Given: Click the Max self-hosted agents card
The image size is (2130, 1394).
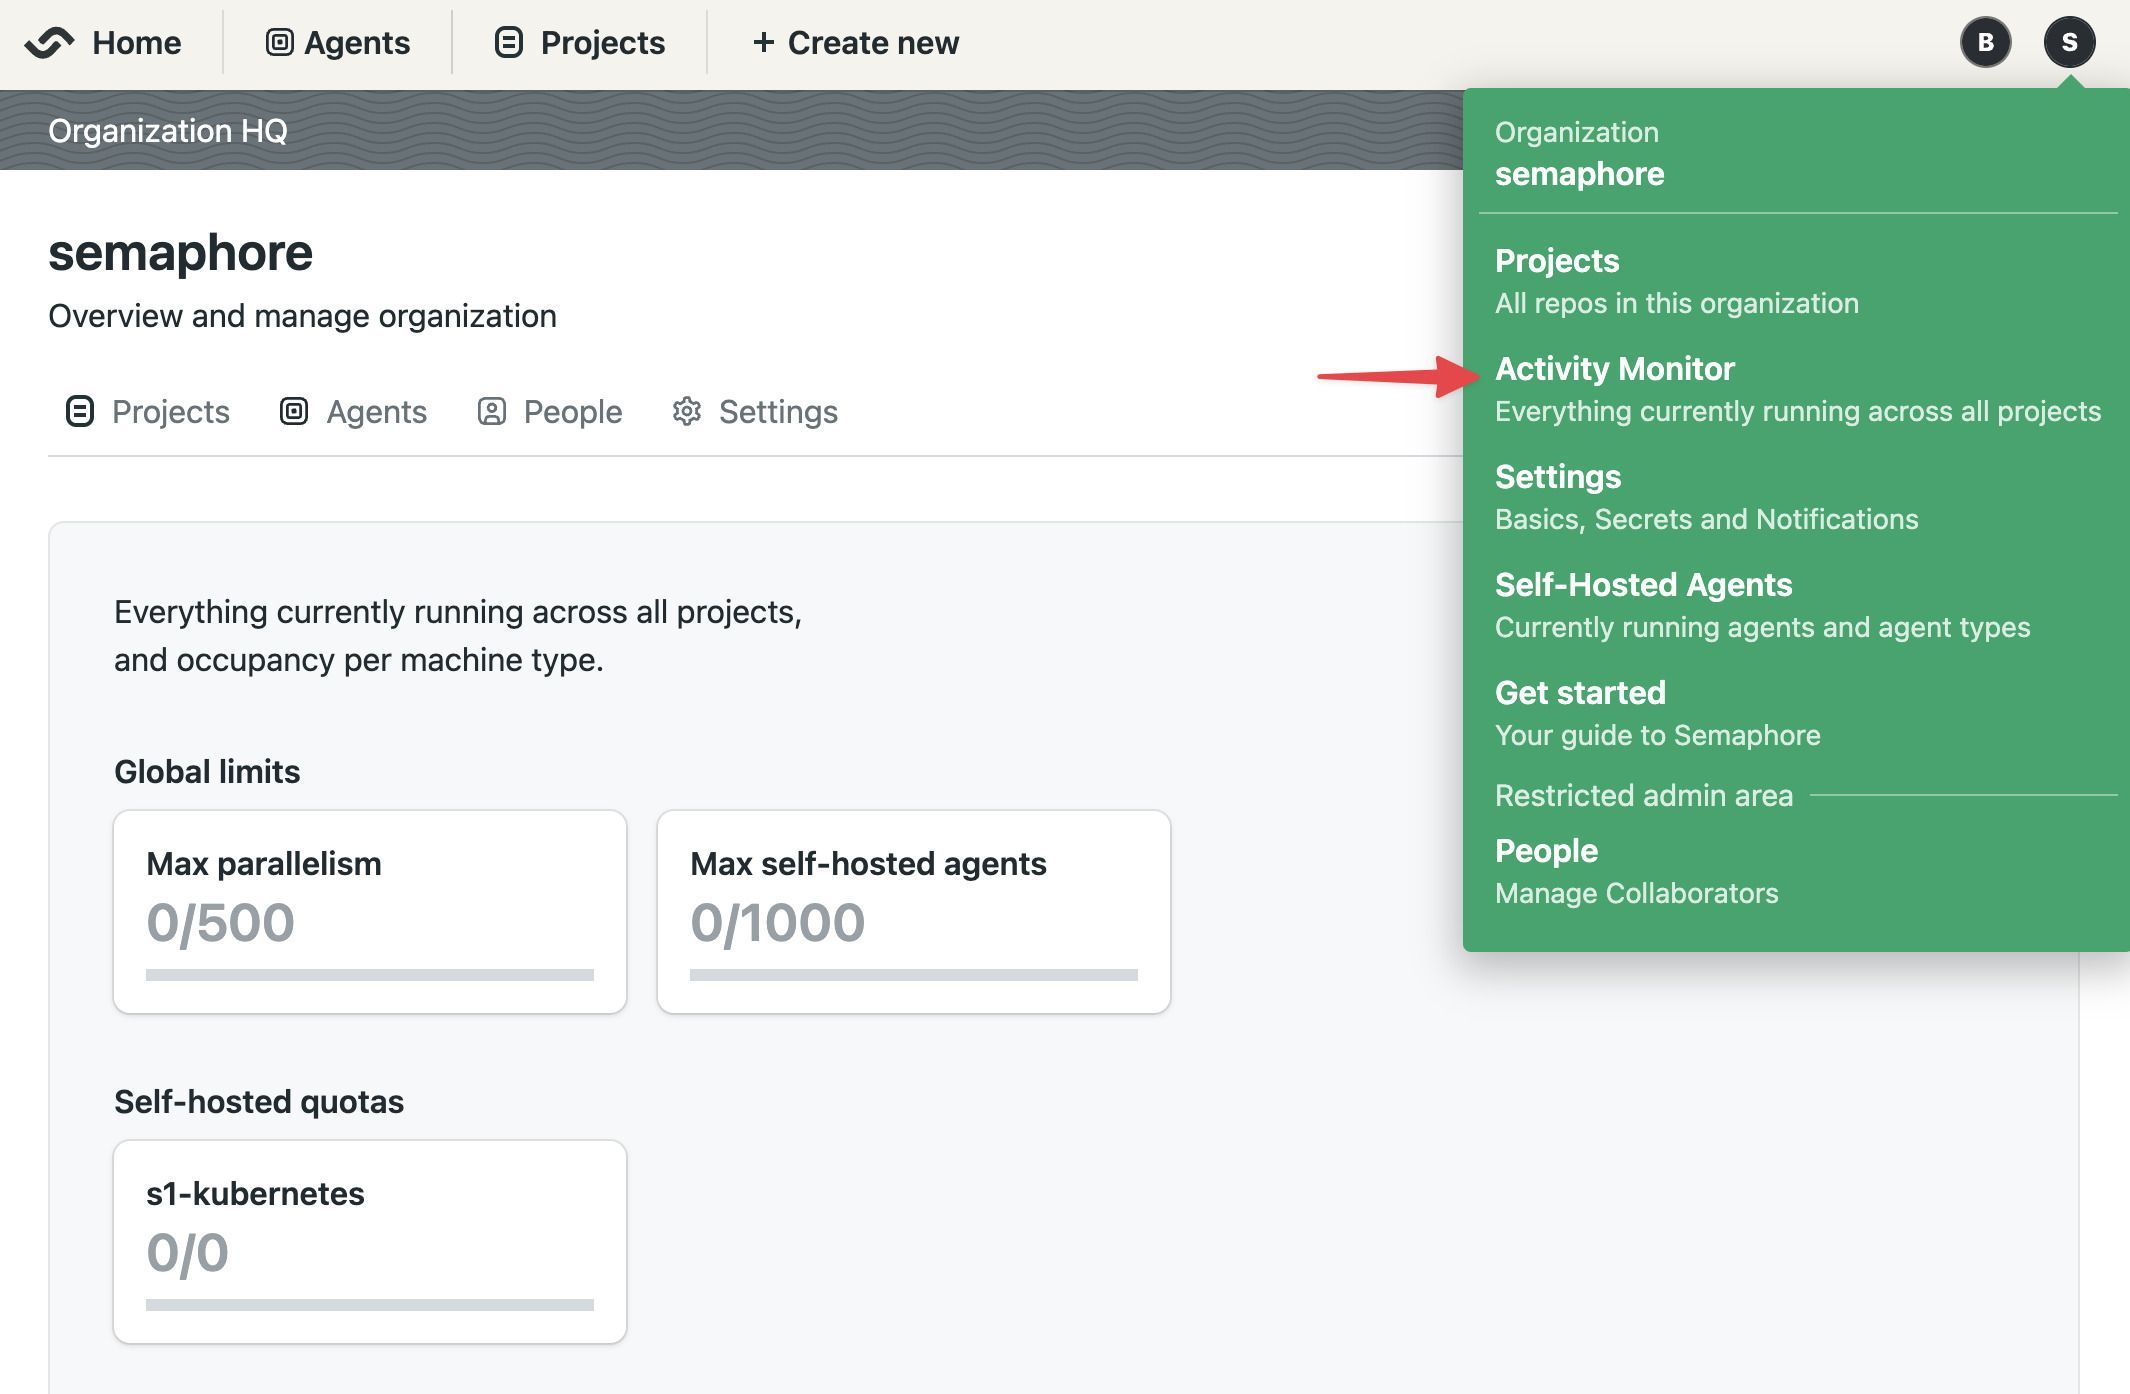Looking at the screenshot, I should pyautogui.click(x=914, y=912).
